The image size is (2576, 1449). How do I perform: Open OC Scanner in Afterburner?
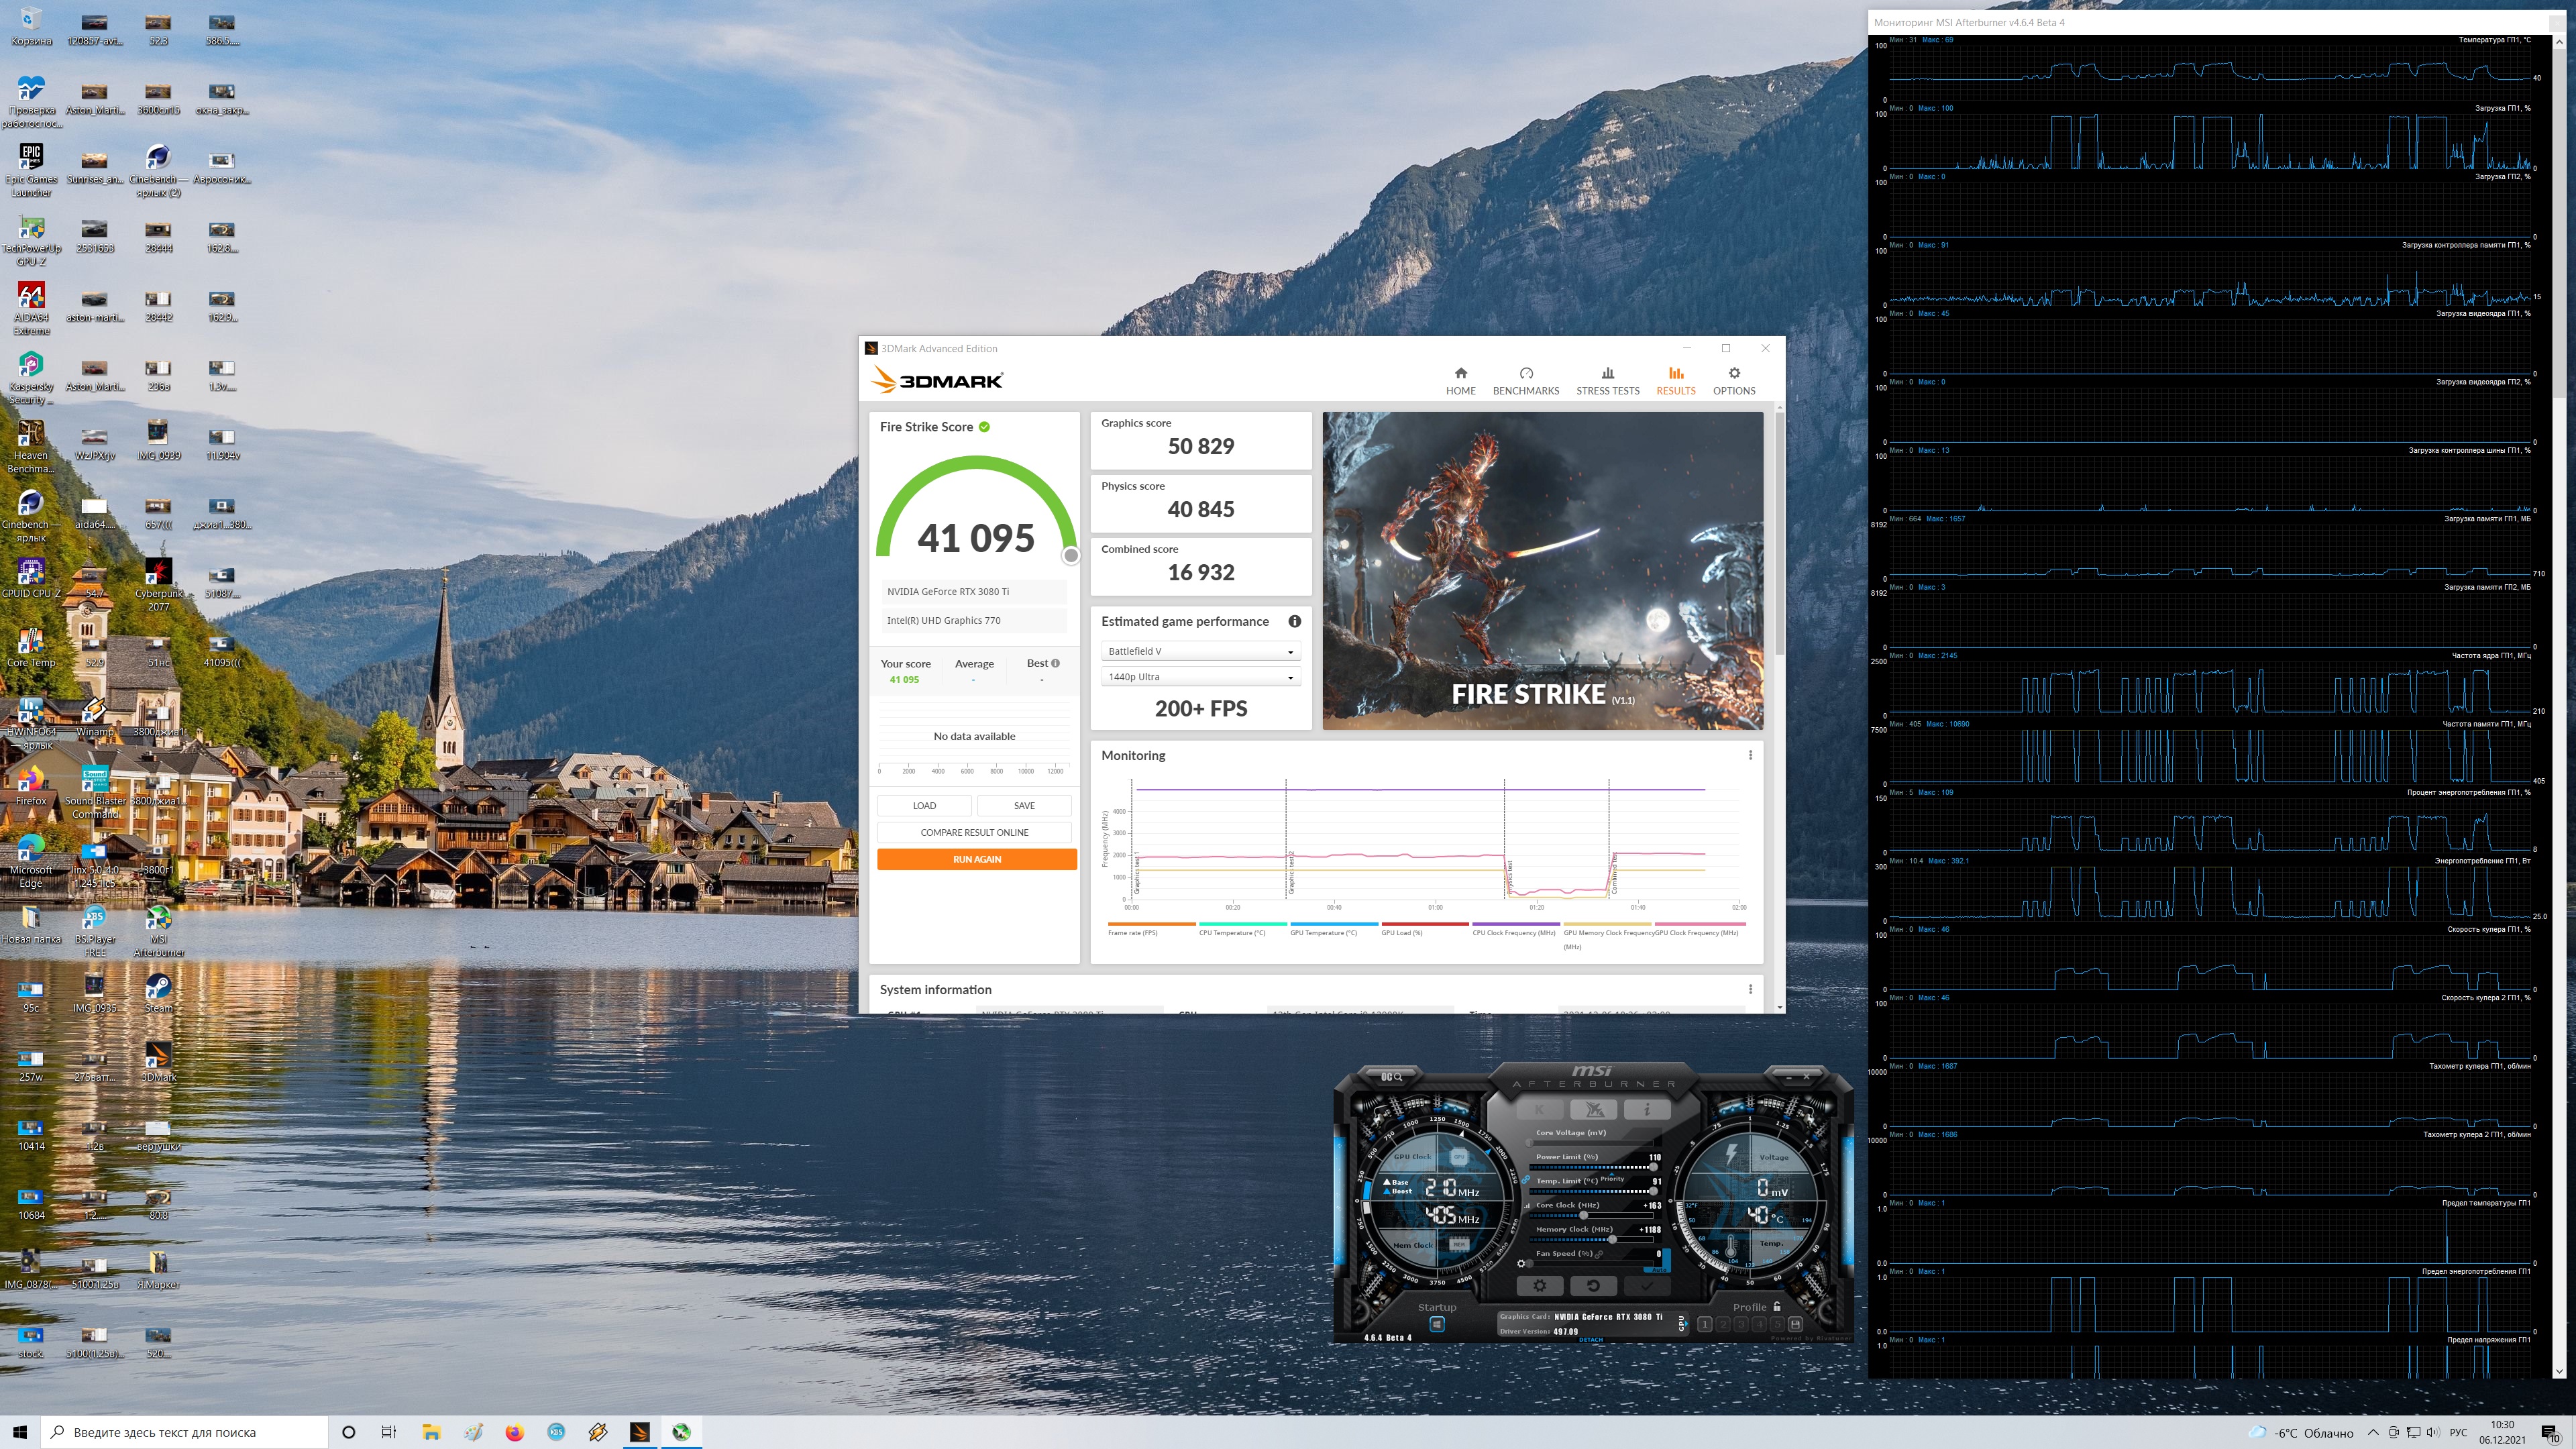coord(1391,1077)
